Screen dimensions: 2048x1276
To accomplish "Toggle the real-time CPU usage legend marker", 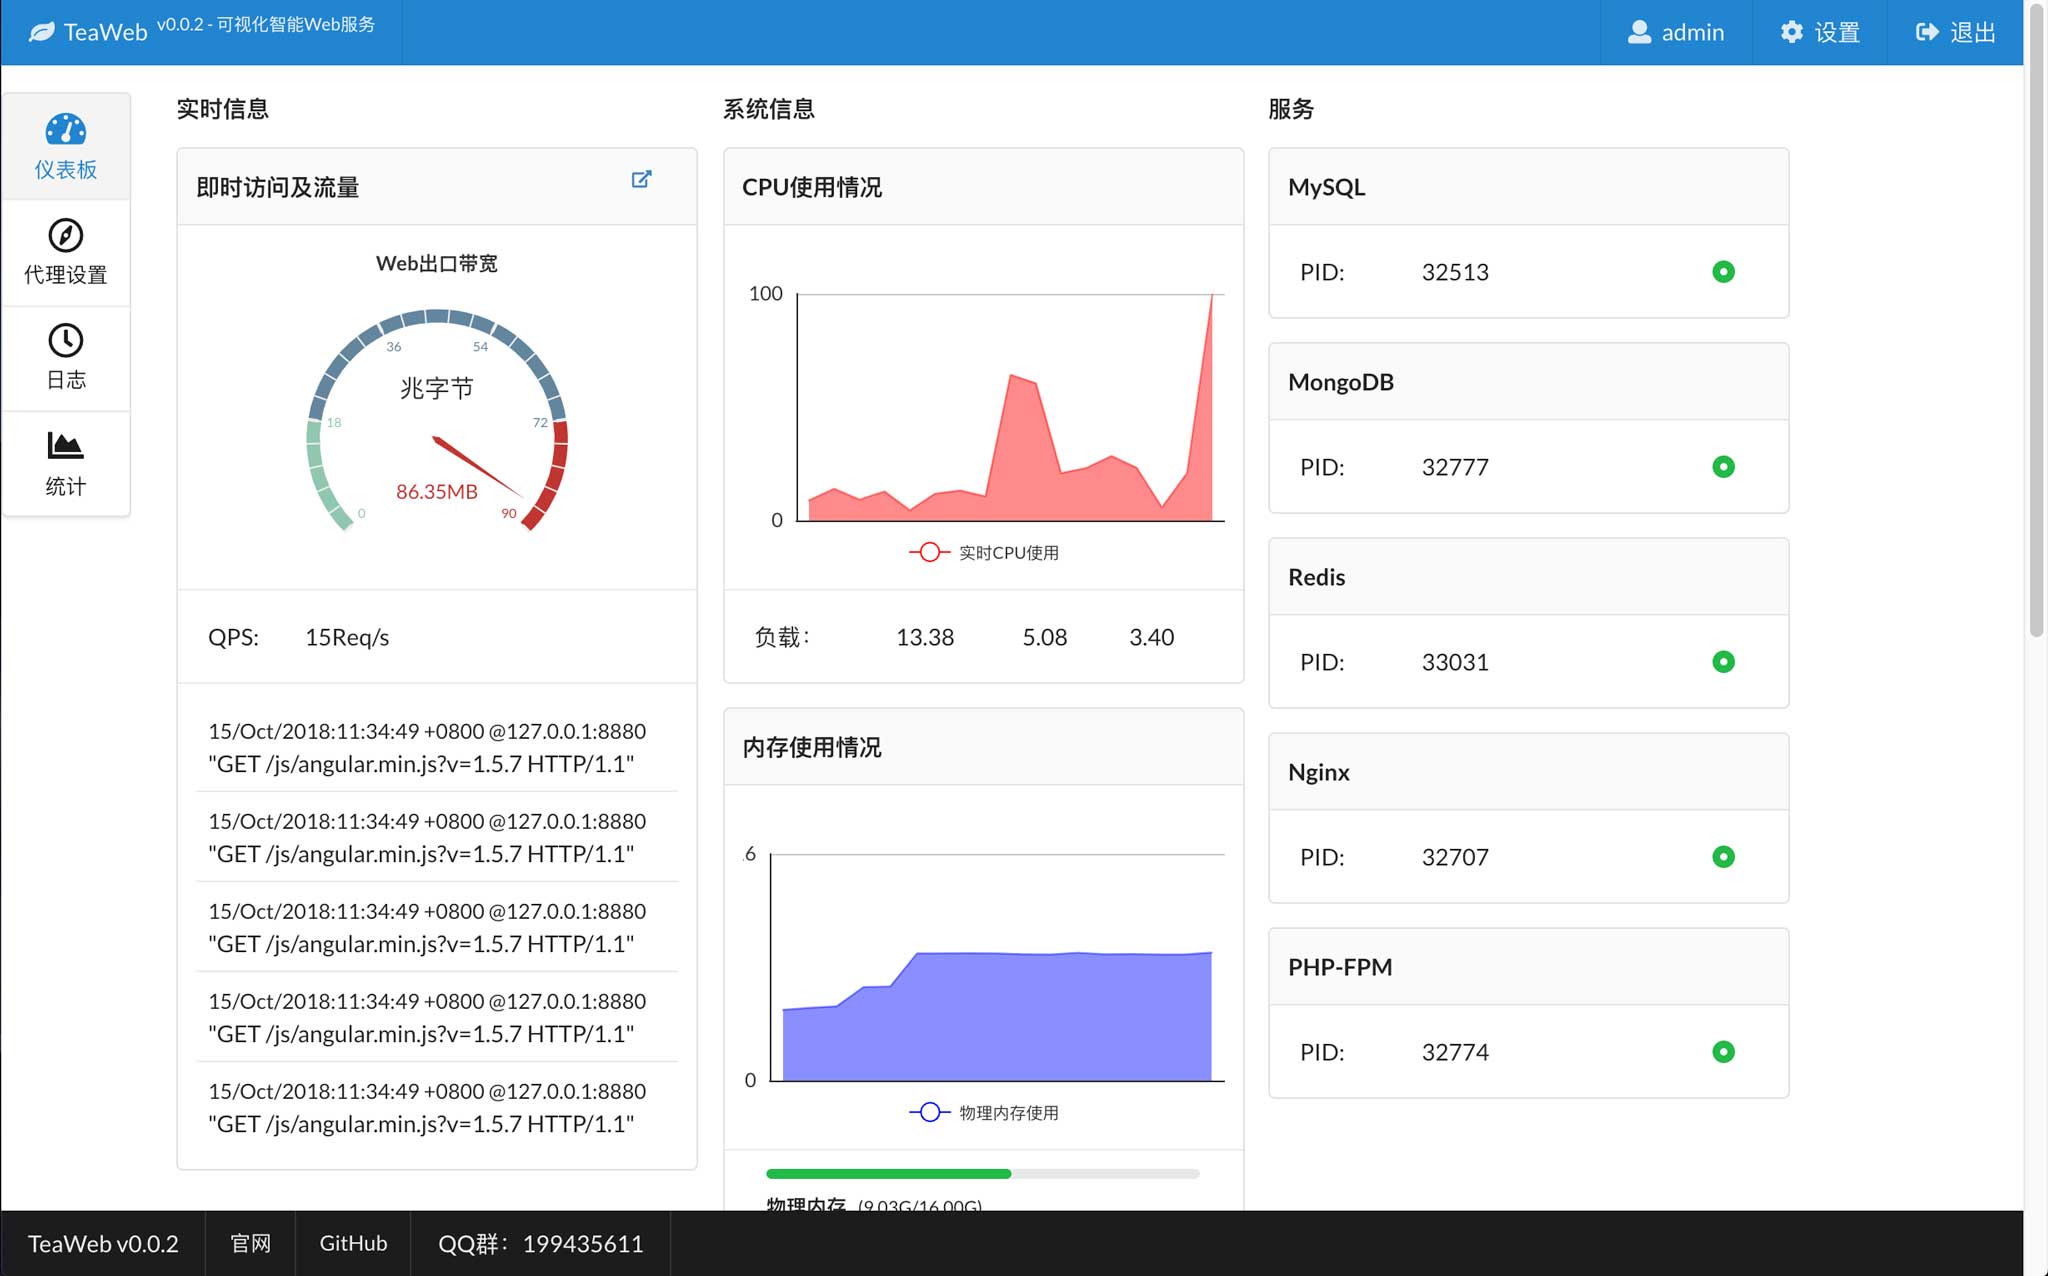I will click(x=929, y=552).
